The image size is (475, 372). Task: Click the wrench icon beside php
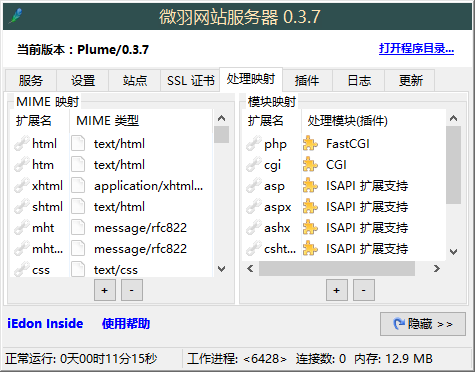pyautogui.click(x=254, y=144)
